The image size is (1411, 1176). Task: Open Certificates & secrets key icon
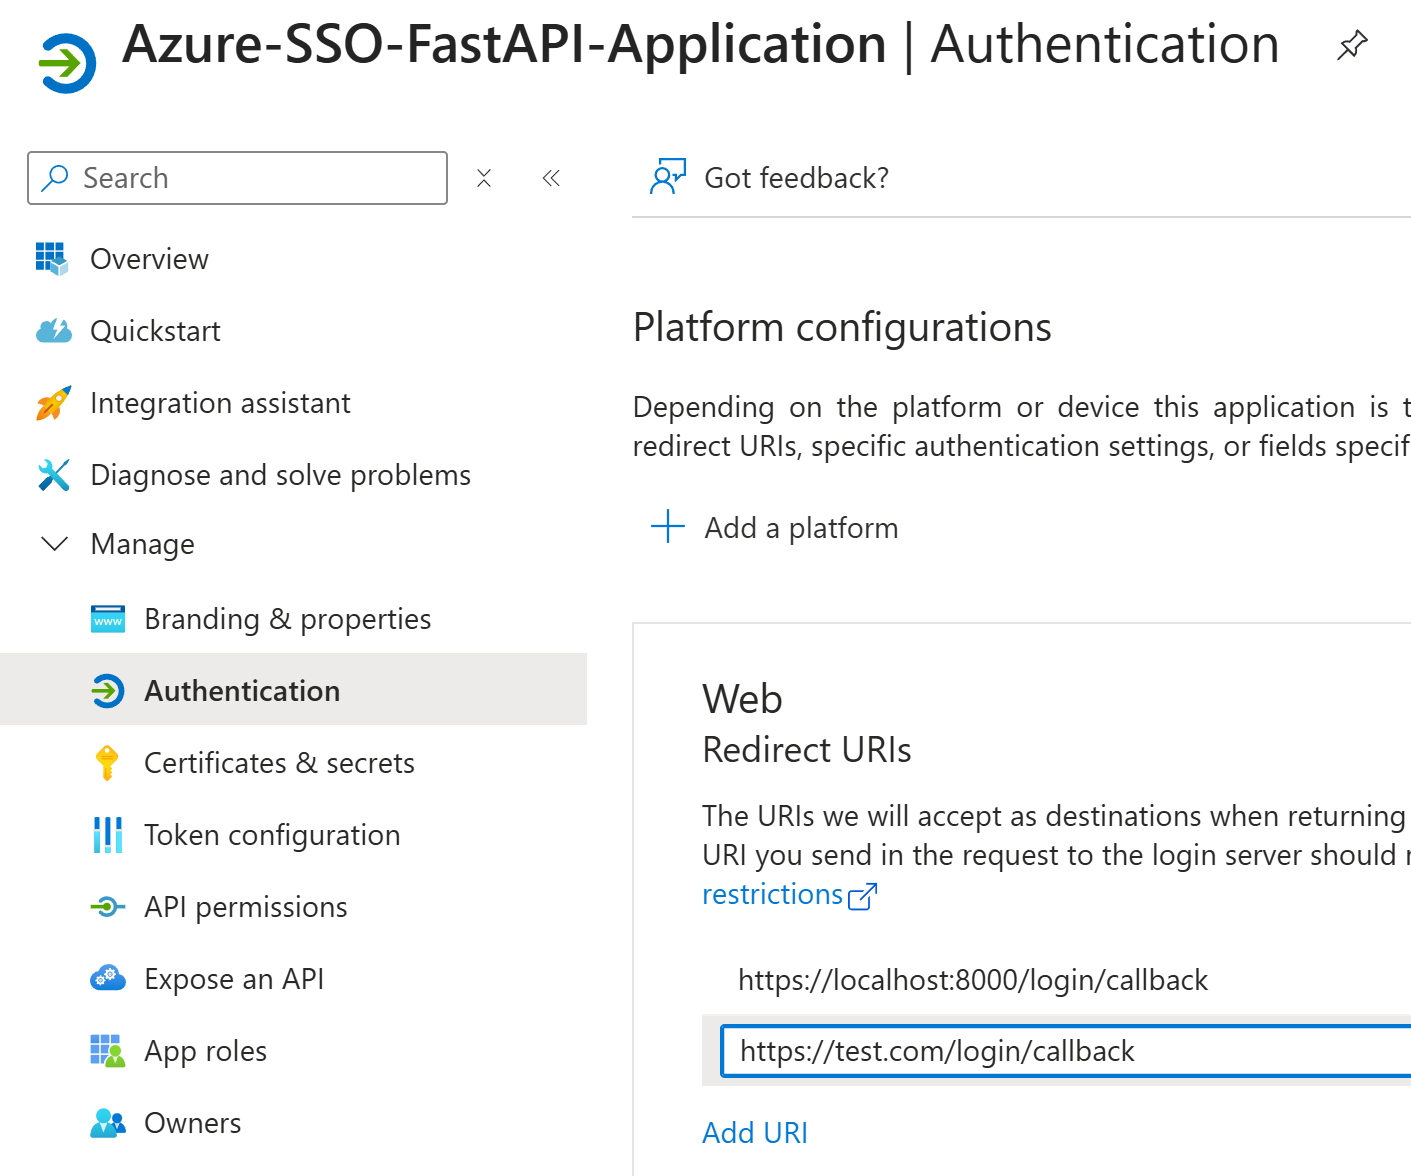point(108,763)
